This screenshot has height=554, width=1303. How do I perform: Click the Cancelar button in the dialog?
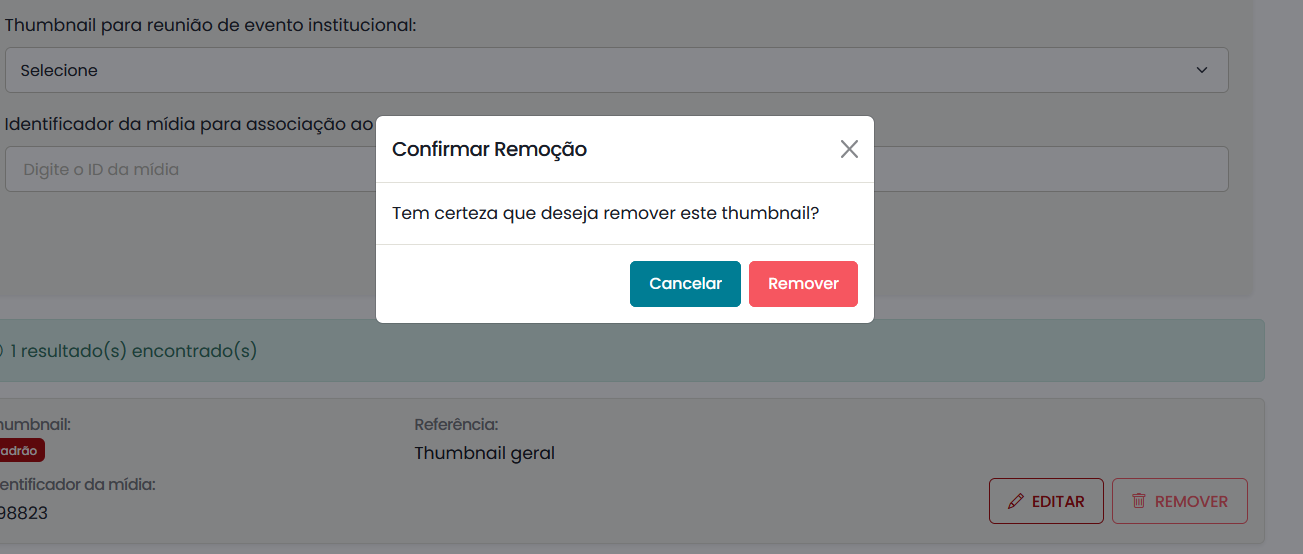tap(685, 284)
